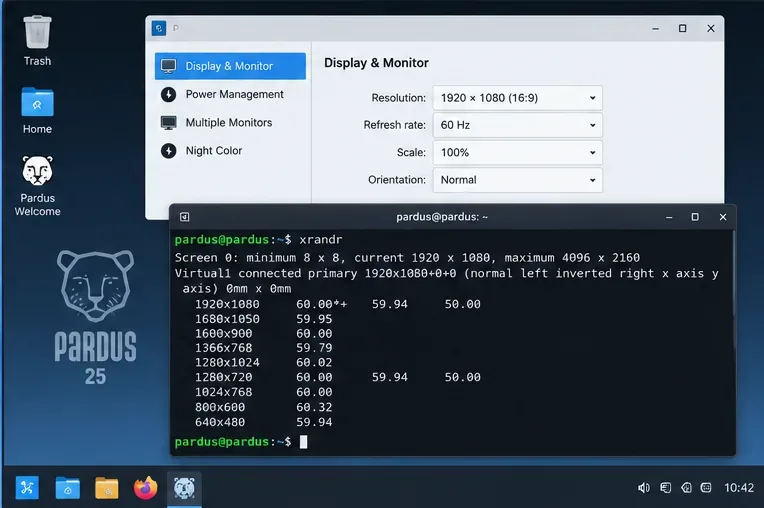764x508 pixels.
Task: Click the 1280x720 line in terminal output
Action: [338, 377]
